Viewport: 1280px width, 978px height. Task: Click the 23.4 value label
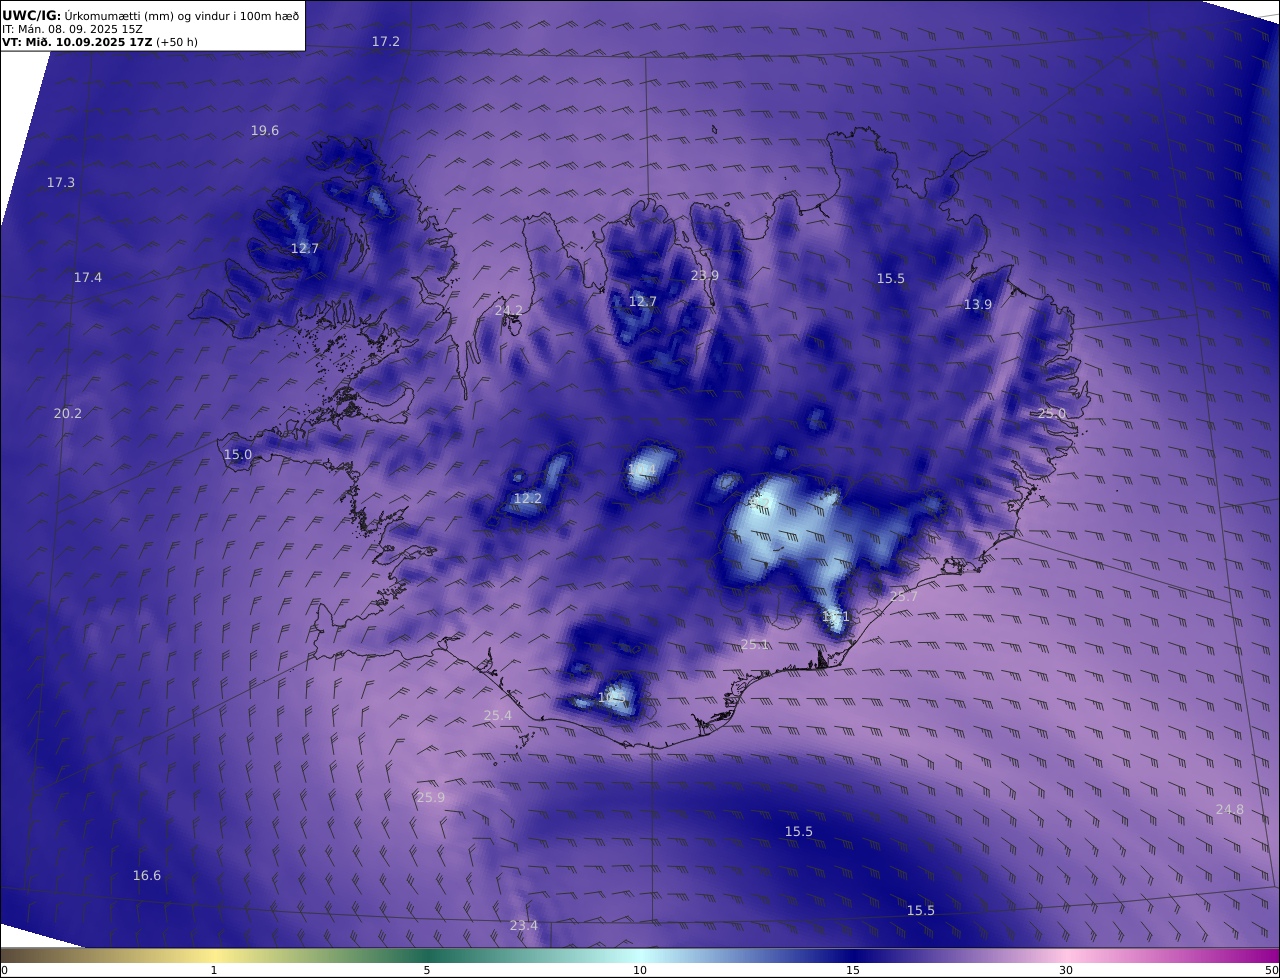(x=524, y=926)
